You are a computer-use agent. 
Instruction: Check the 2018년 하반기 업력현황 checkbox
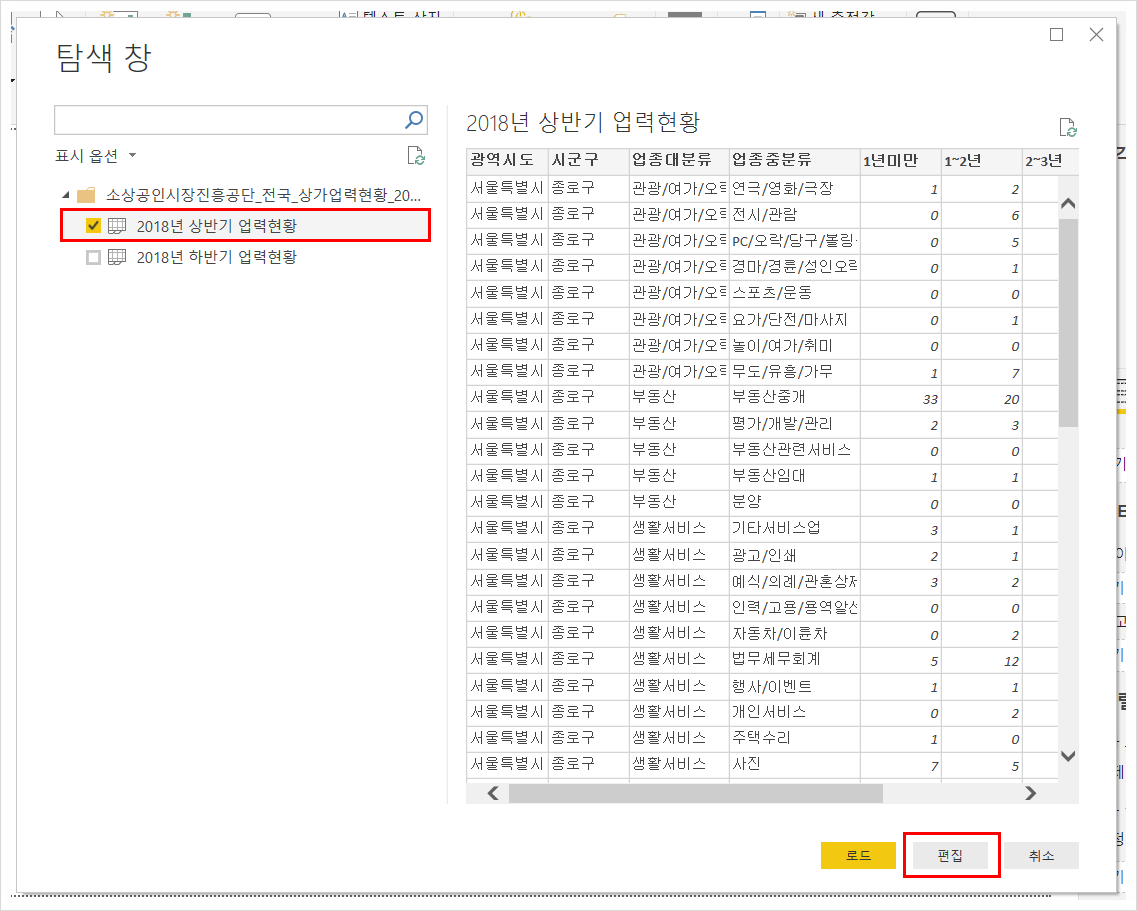(93, 257)
